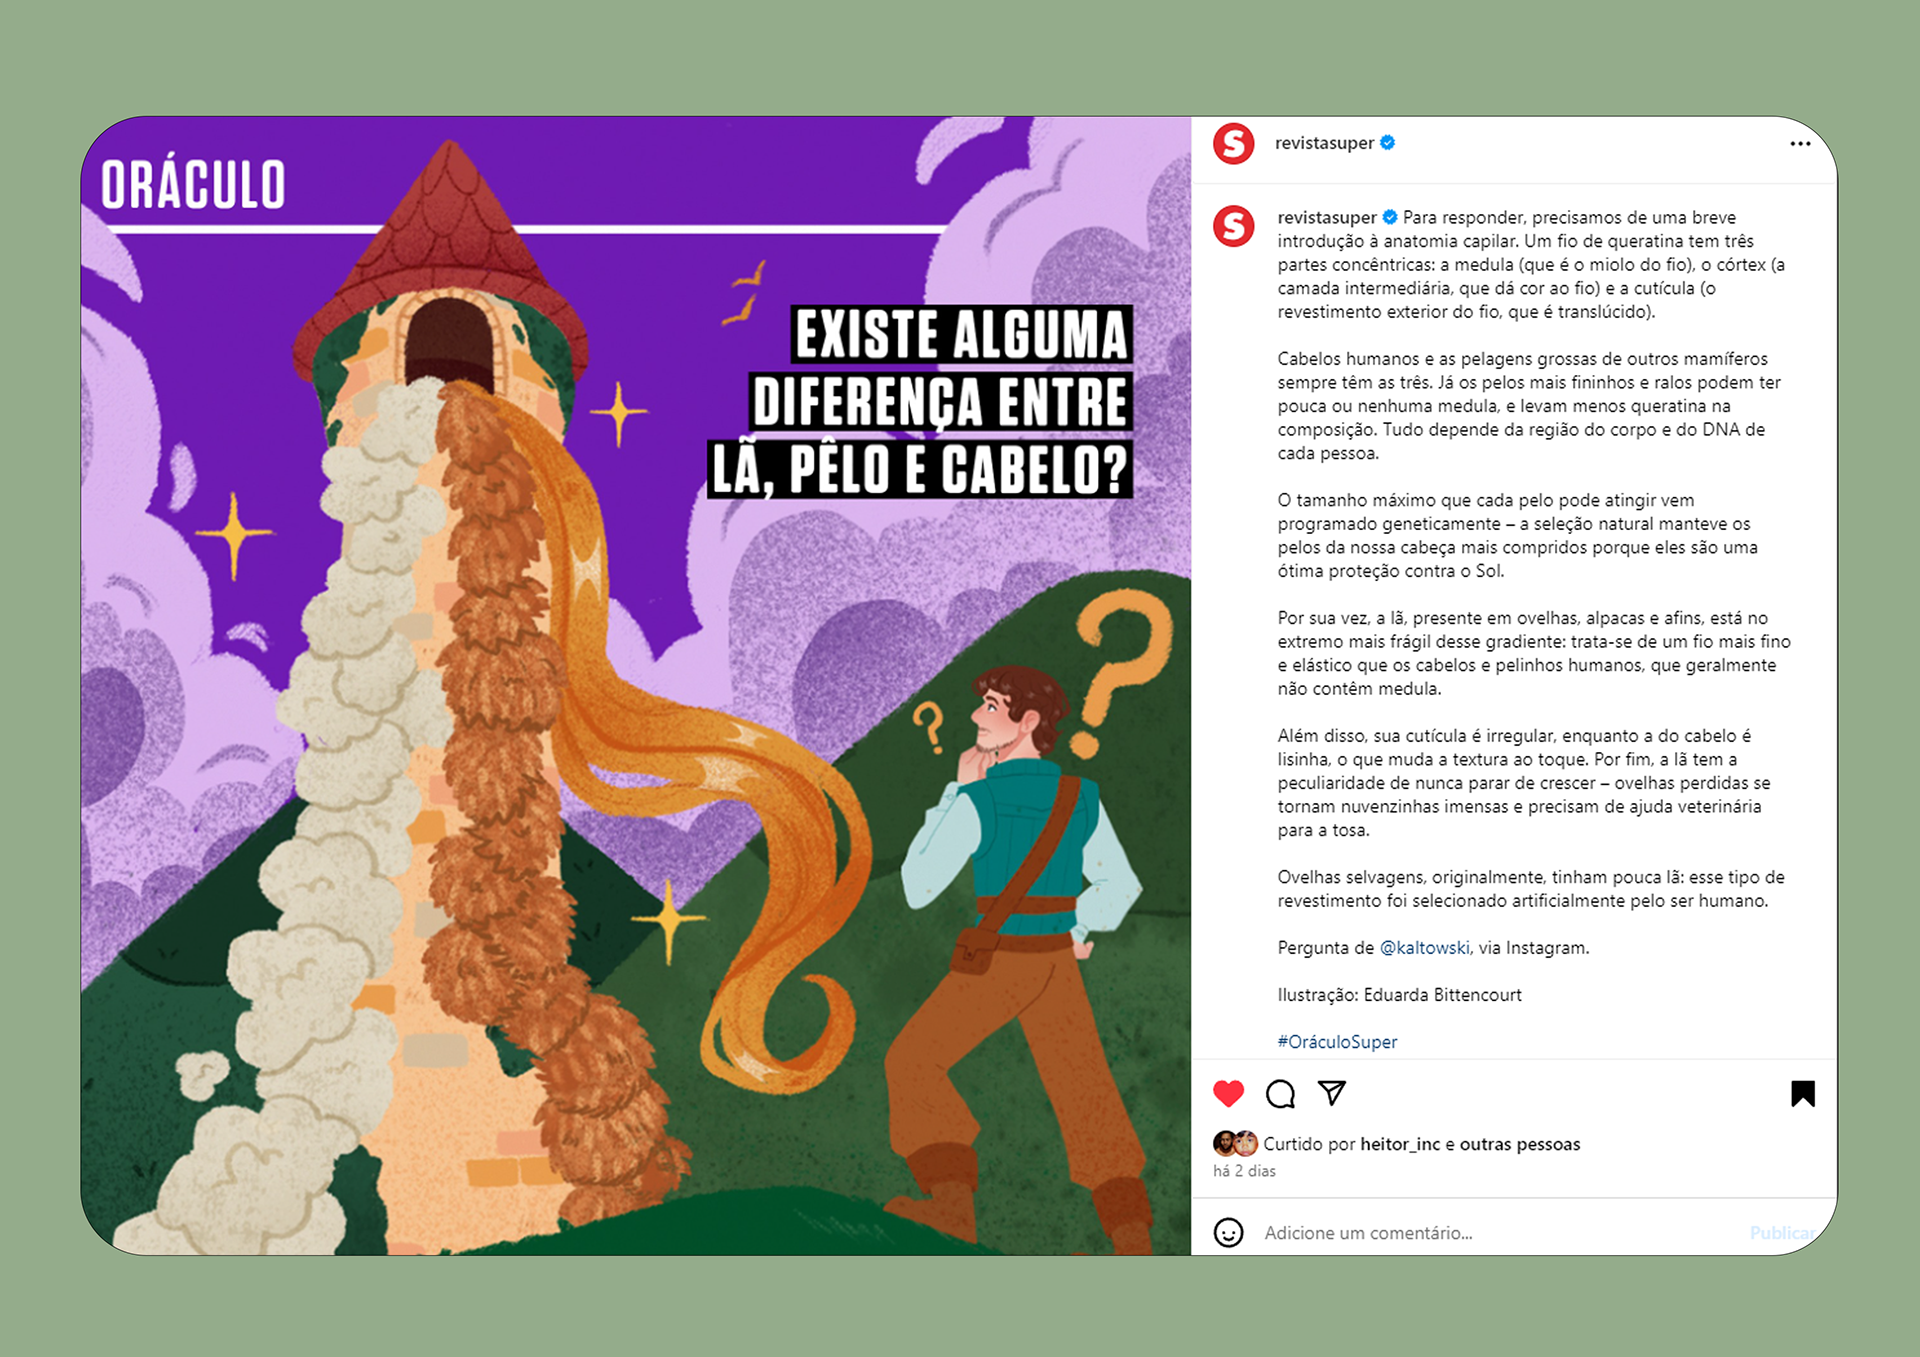Open the #OráculoSuper hashtag

tap(1337, 1041)
